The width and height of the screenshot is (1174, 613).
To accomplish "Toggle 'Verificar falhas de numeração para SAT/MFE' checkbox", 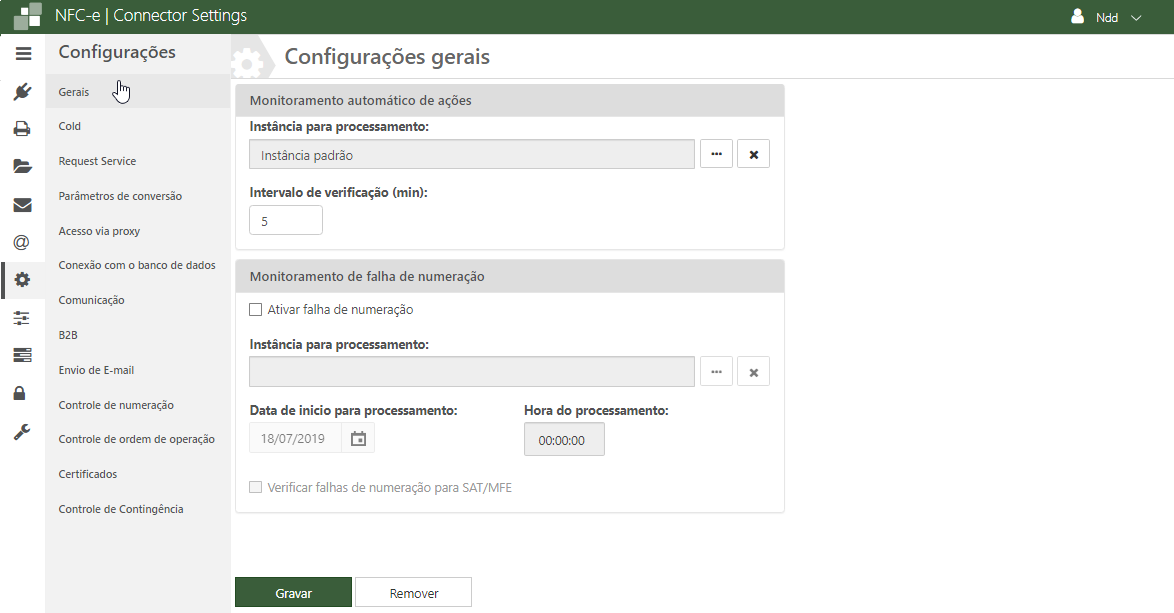I will [256, 488].
